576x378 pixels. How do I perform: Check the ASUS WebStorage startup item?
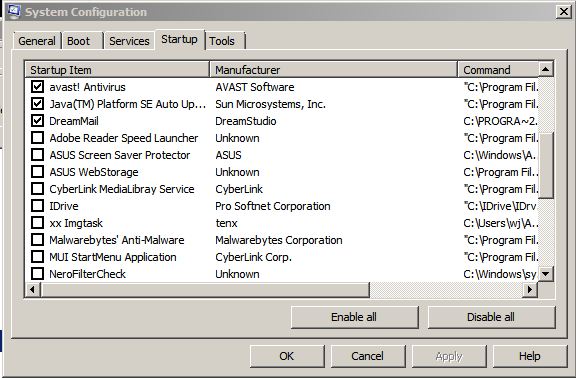37,172
